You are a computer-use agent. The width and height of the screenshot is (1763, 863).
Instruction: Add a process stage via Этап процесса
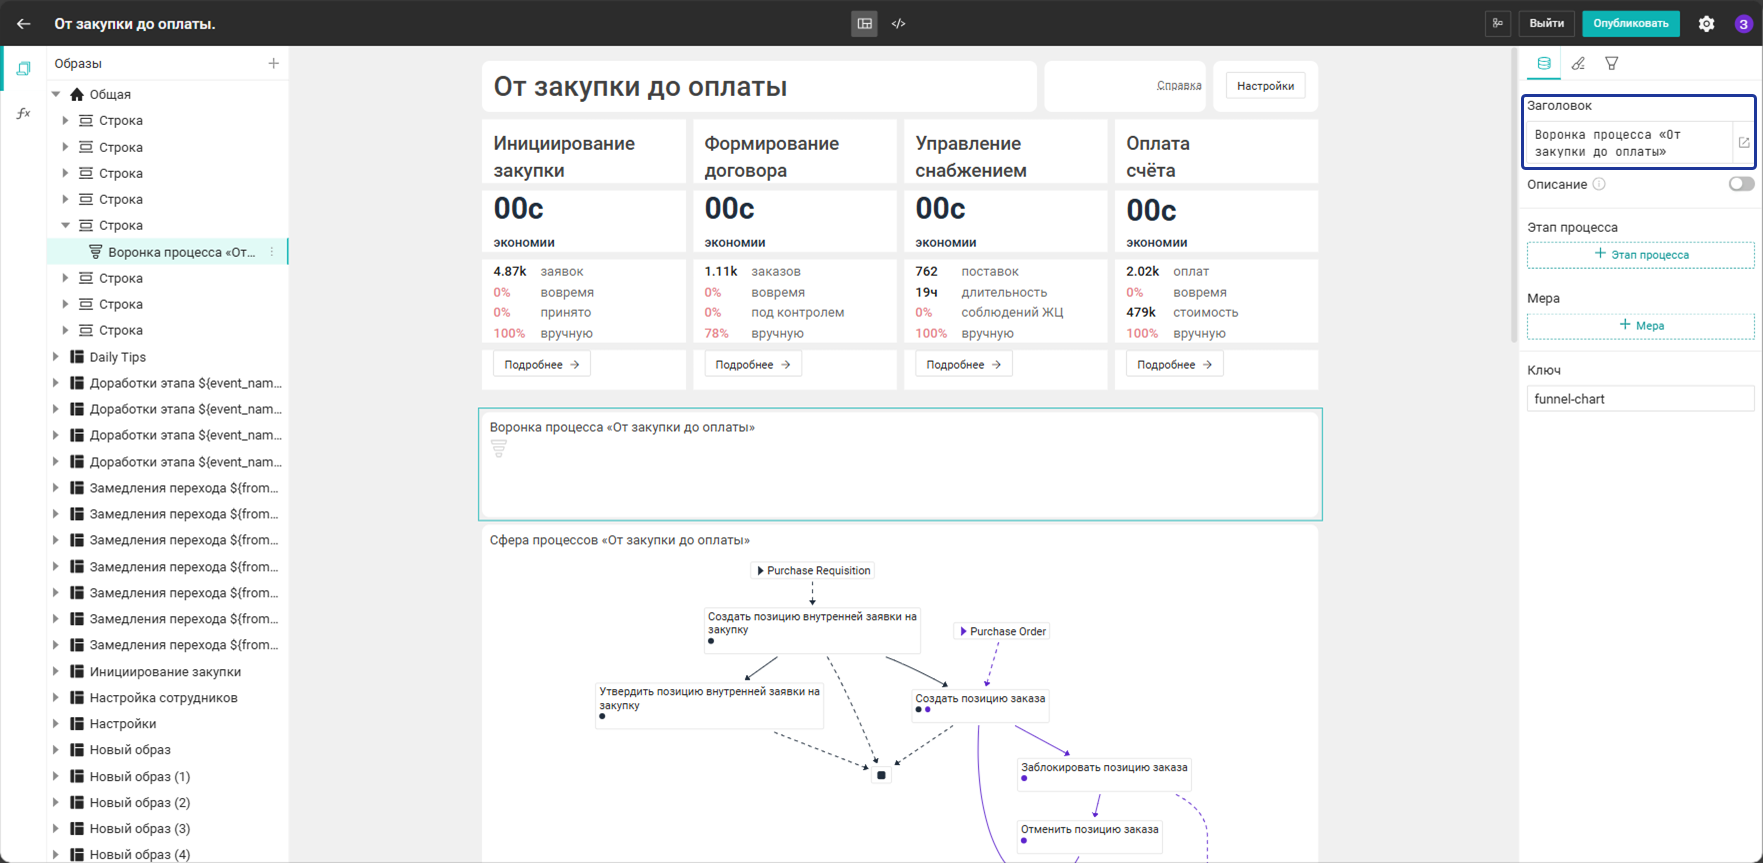point(1641,255)
